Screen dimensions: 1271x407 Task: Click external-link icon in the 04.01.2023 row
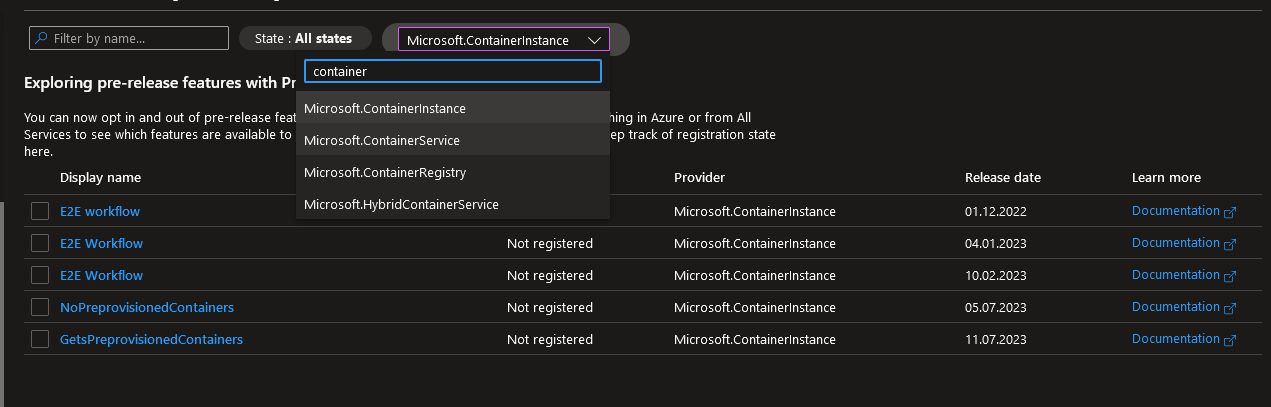pos(1230,244)
